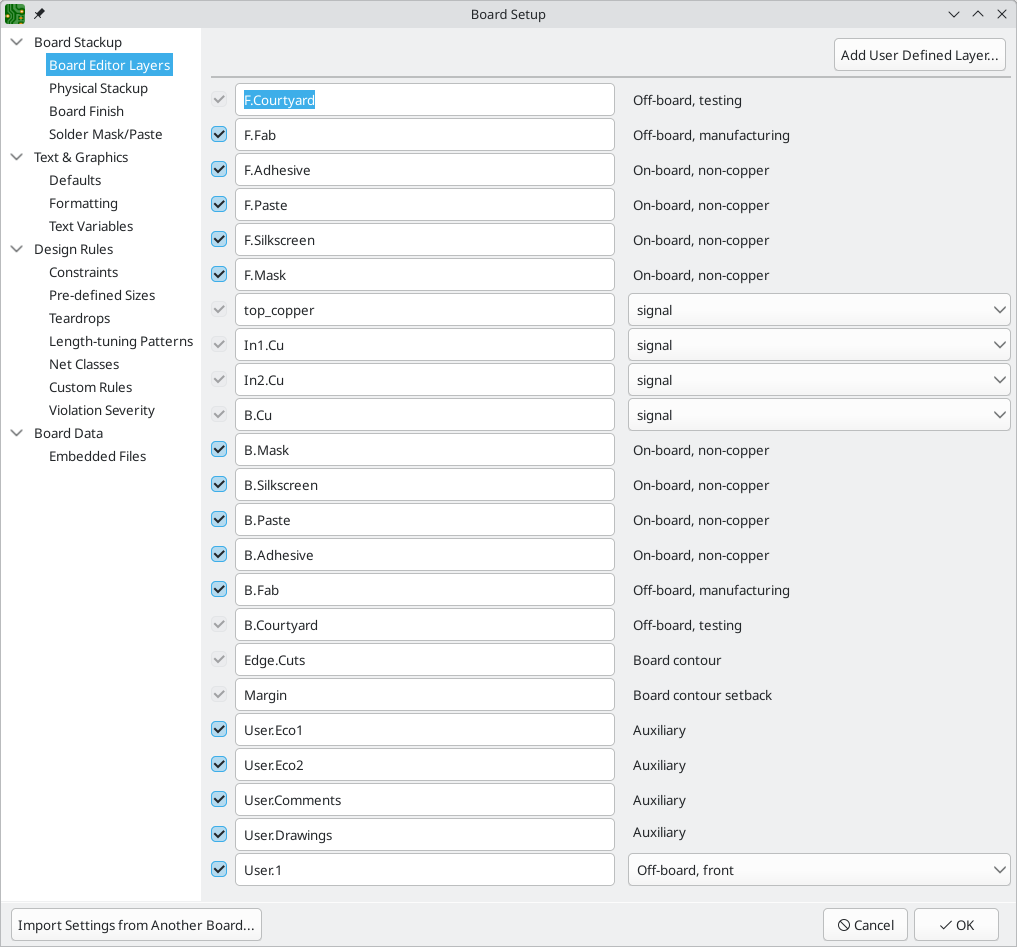This screenshot has width=1017, height=947.
Task: Open the User.1 layer type dropdown
Action: 818,870
